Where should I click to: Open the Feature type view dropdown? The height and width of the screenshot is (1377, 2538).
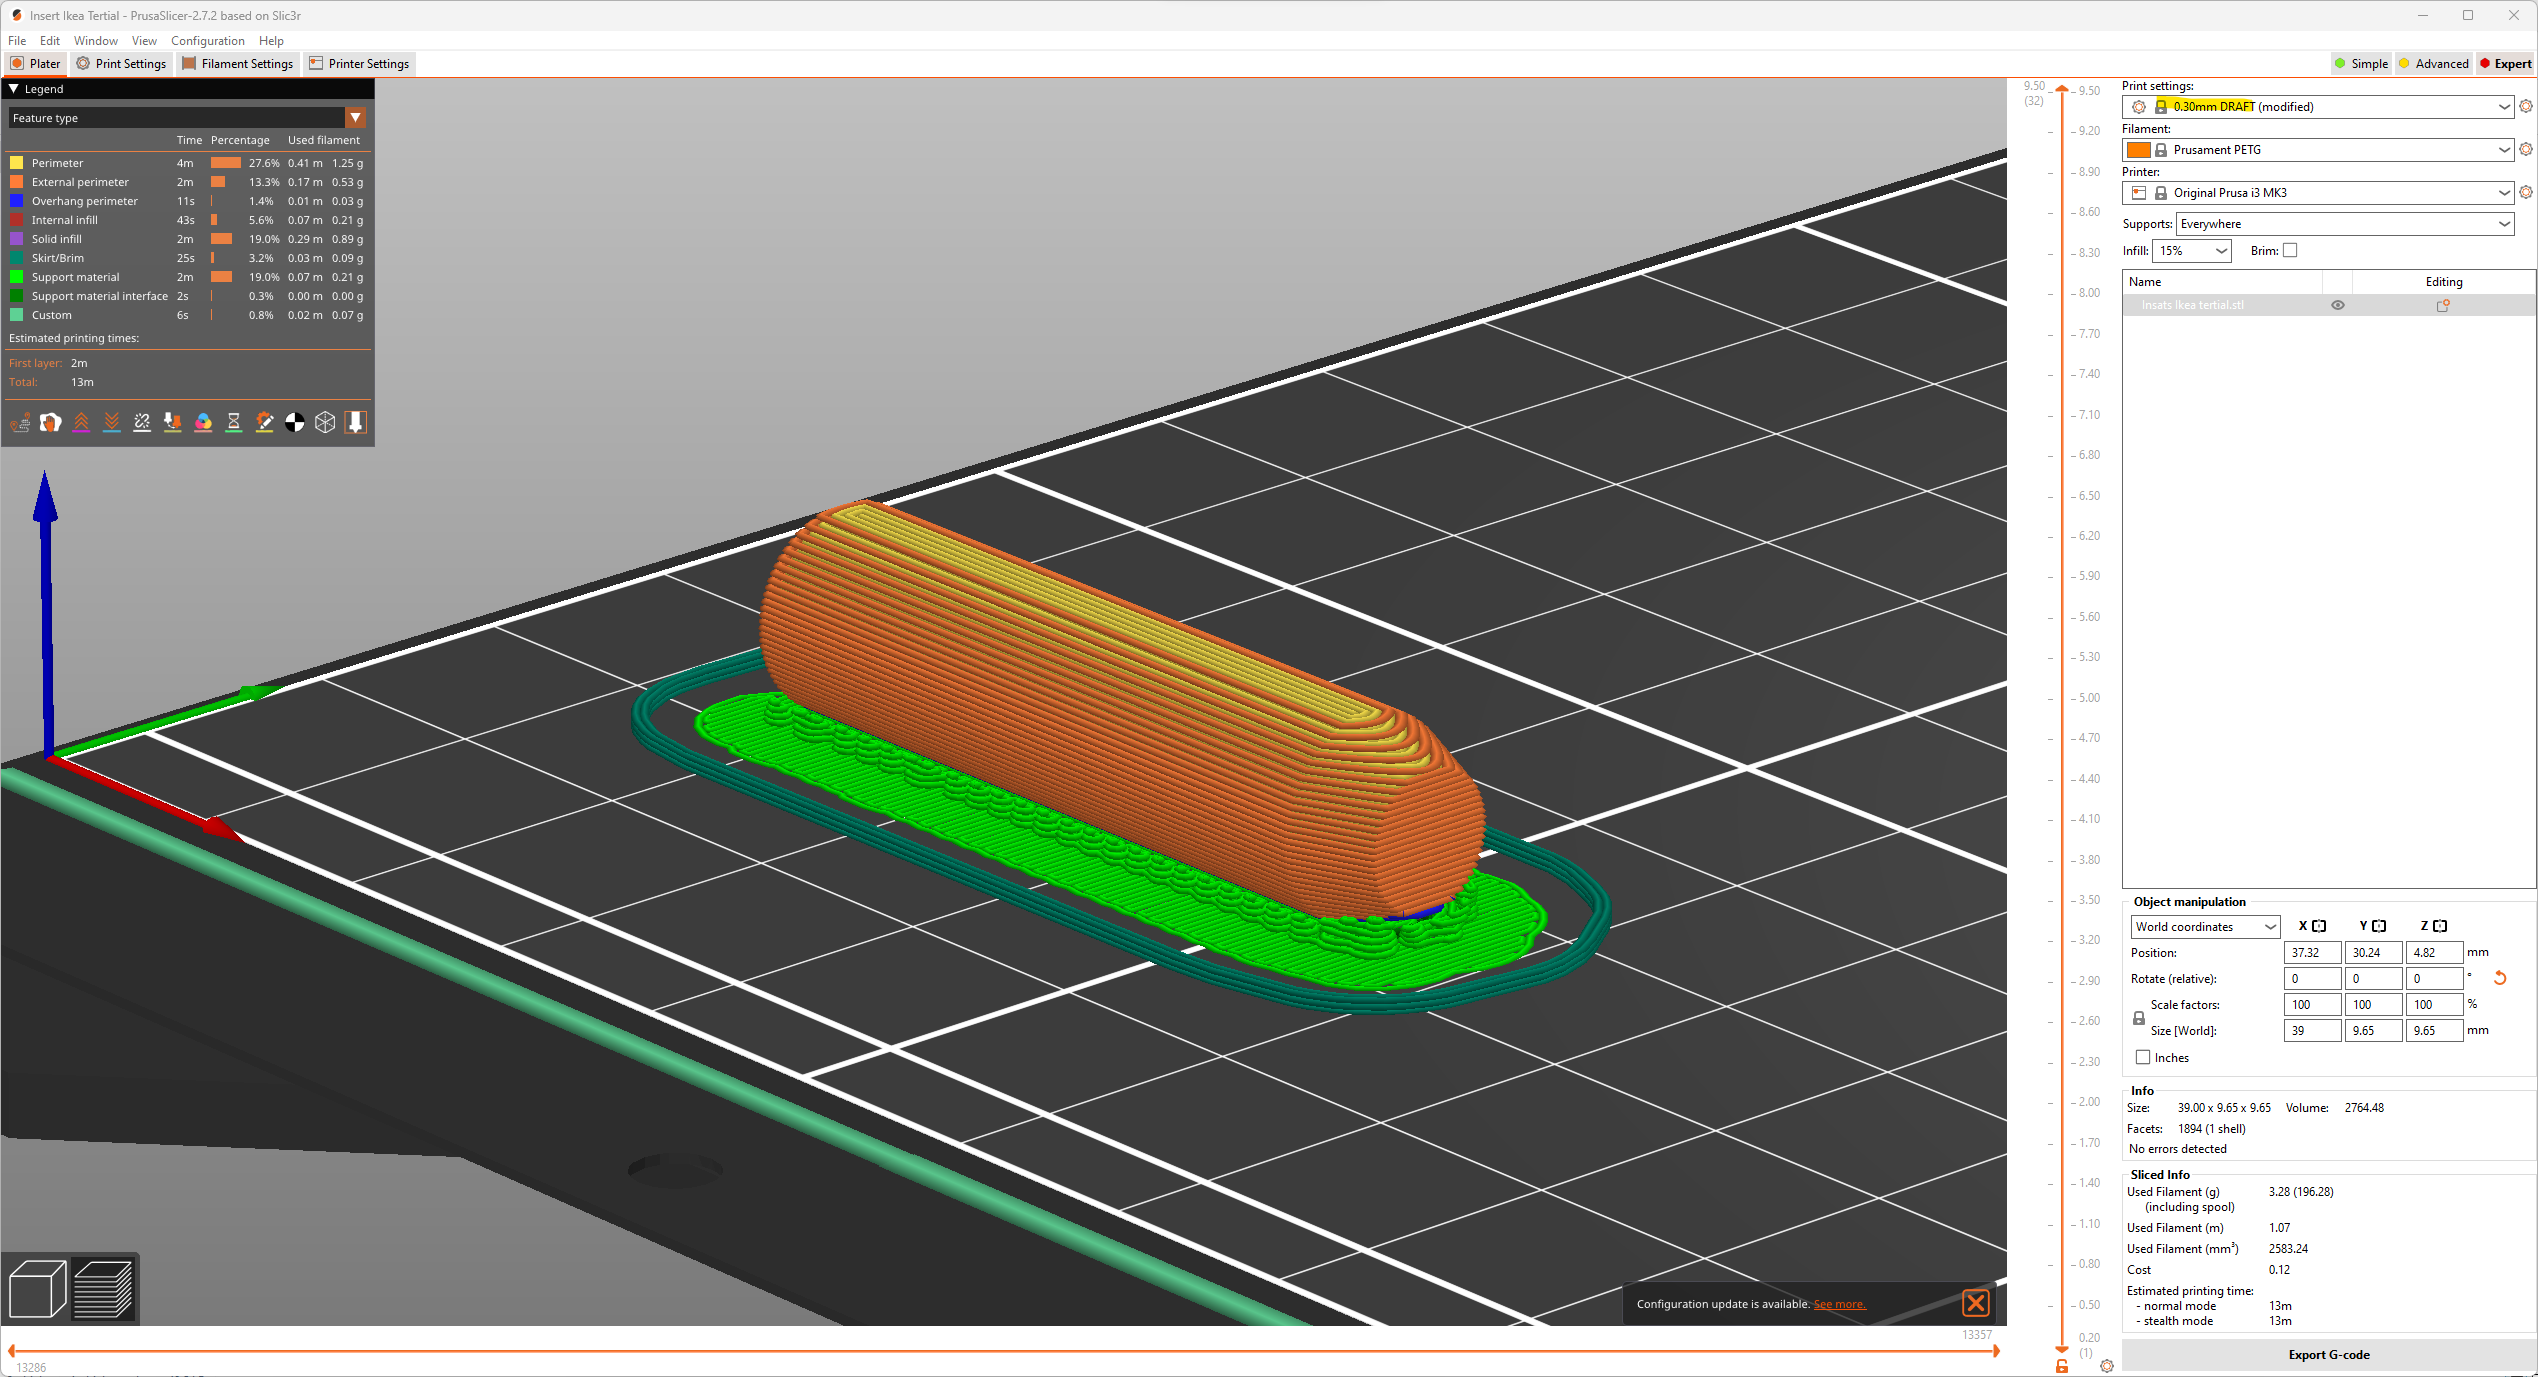pyautogui.click(x=355, y=118)
